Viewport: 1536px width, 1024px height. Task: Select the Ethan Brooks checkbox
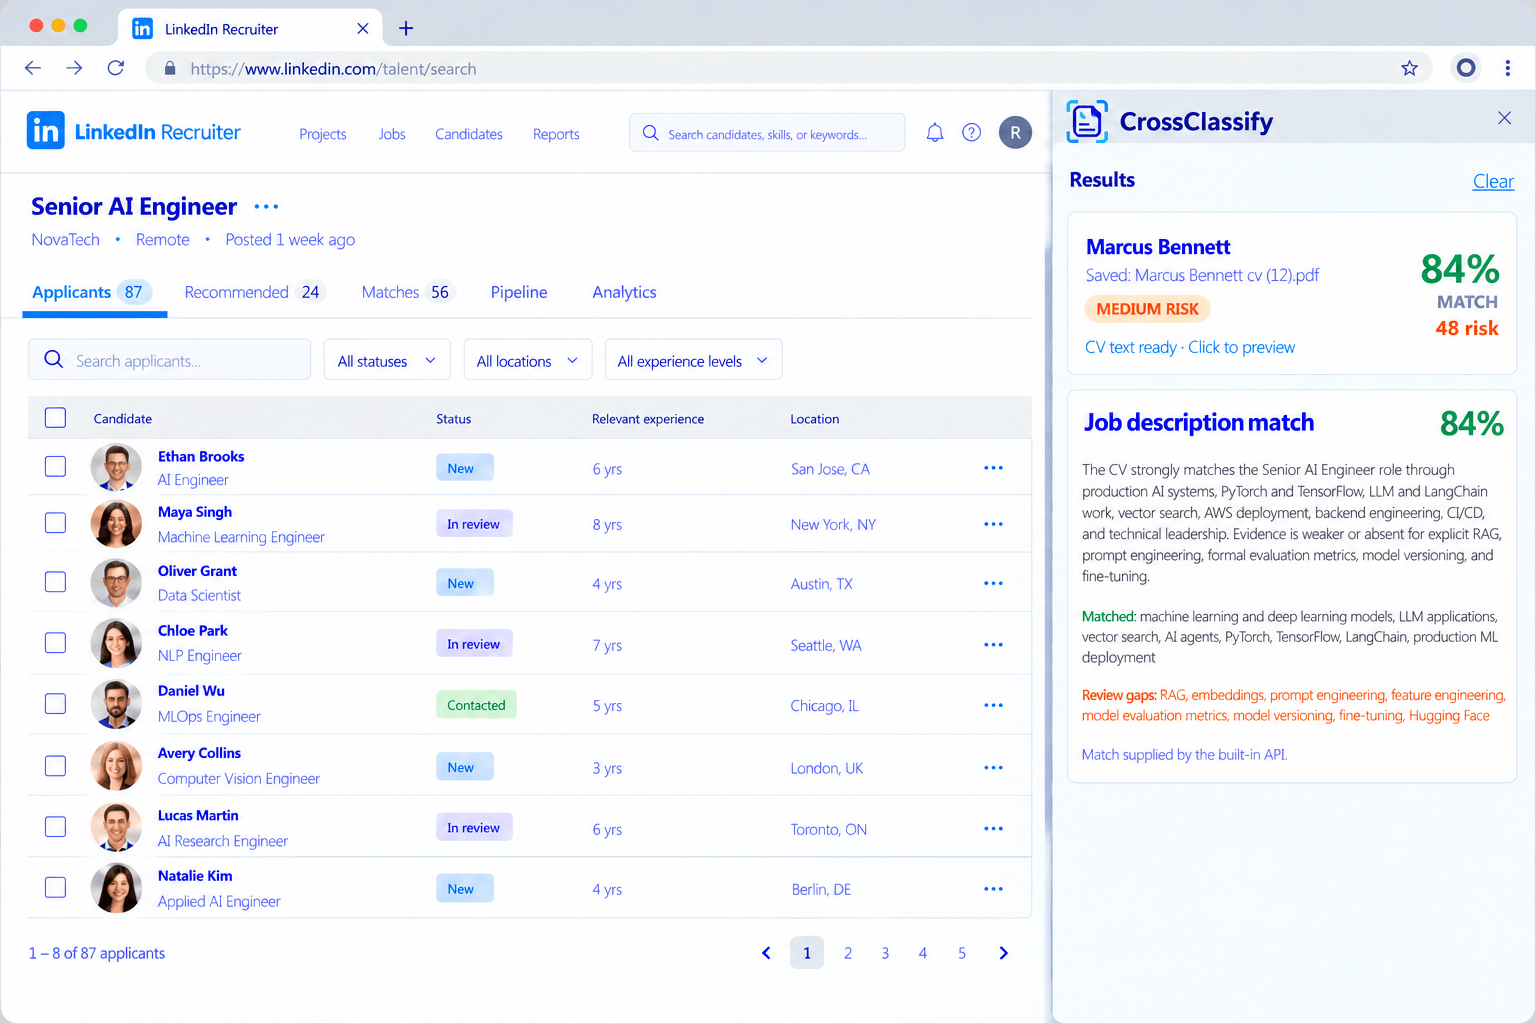pyautogui.click(x=55, y=467)
